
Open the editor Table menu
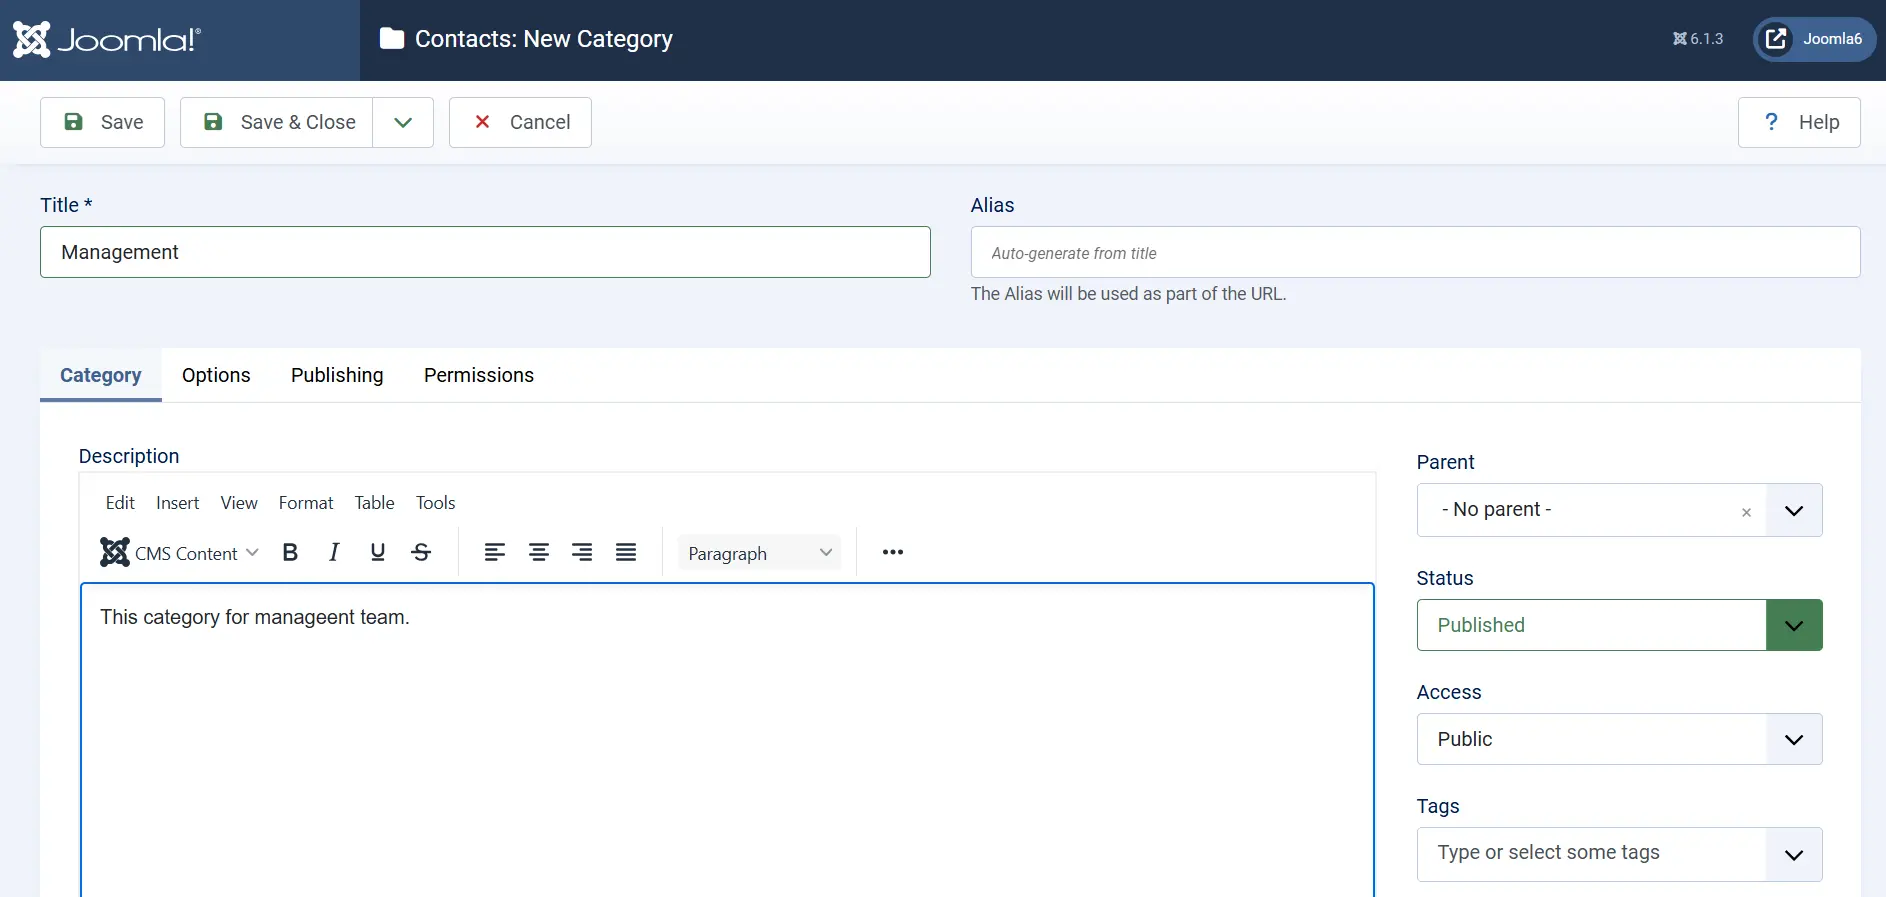(374, 503)
